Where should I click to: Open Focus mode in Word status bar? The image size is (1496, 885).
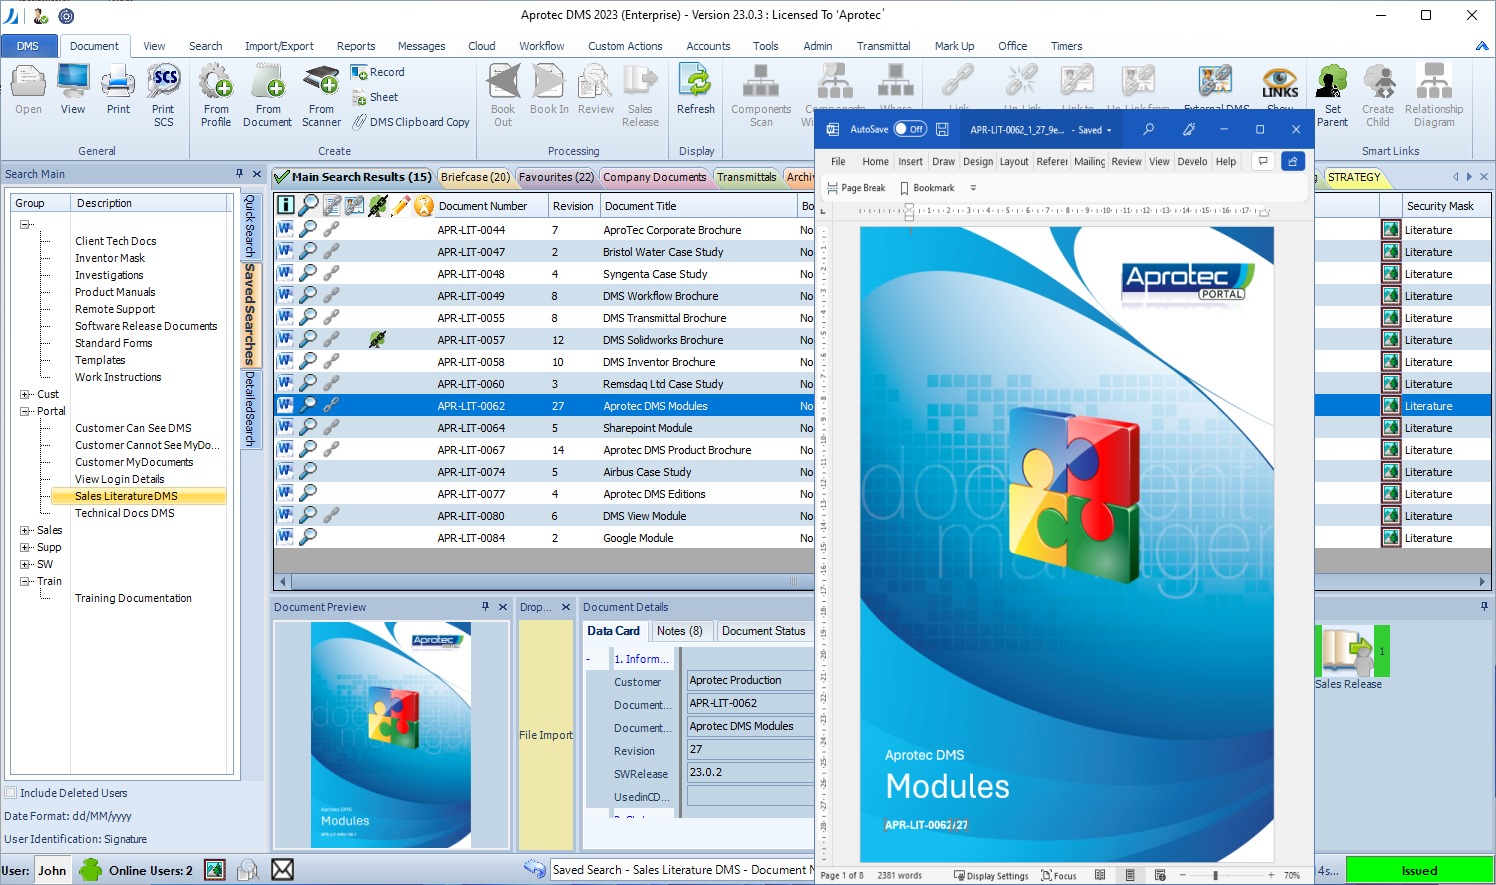pos(1059,875)
